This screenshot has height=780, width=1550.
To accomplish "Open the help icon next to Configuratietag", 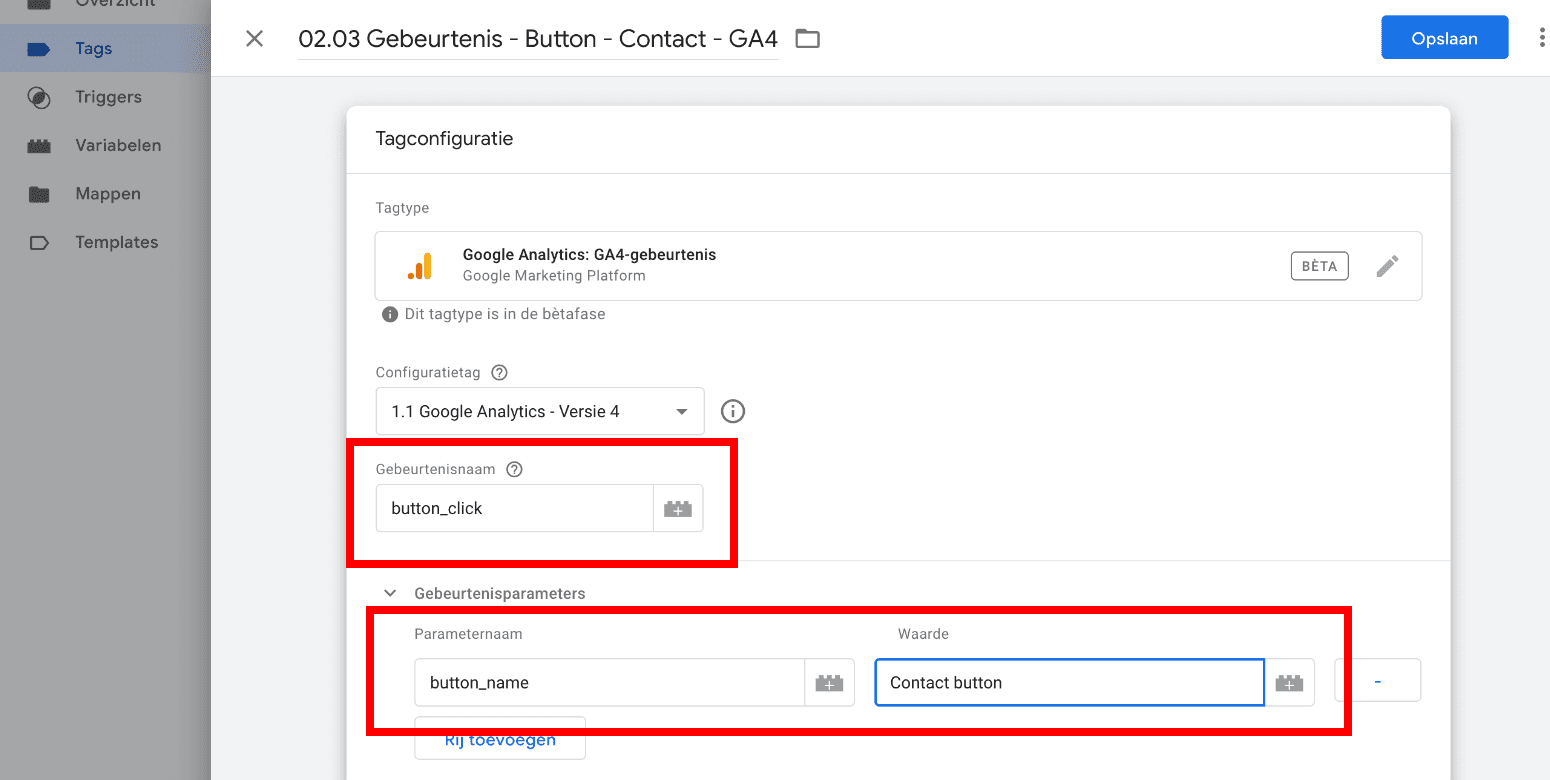I will [499, 372].
